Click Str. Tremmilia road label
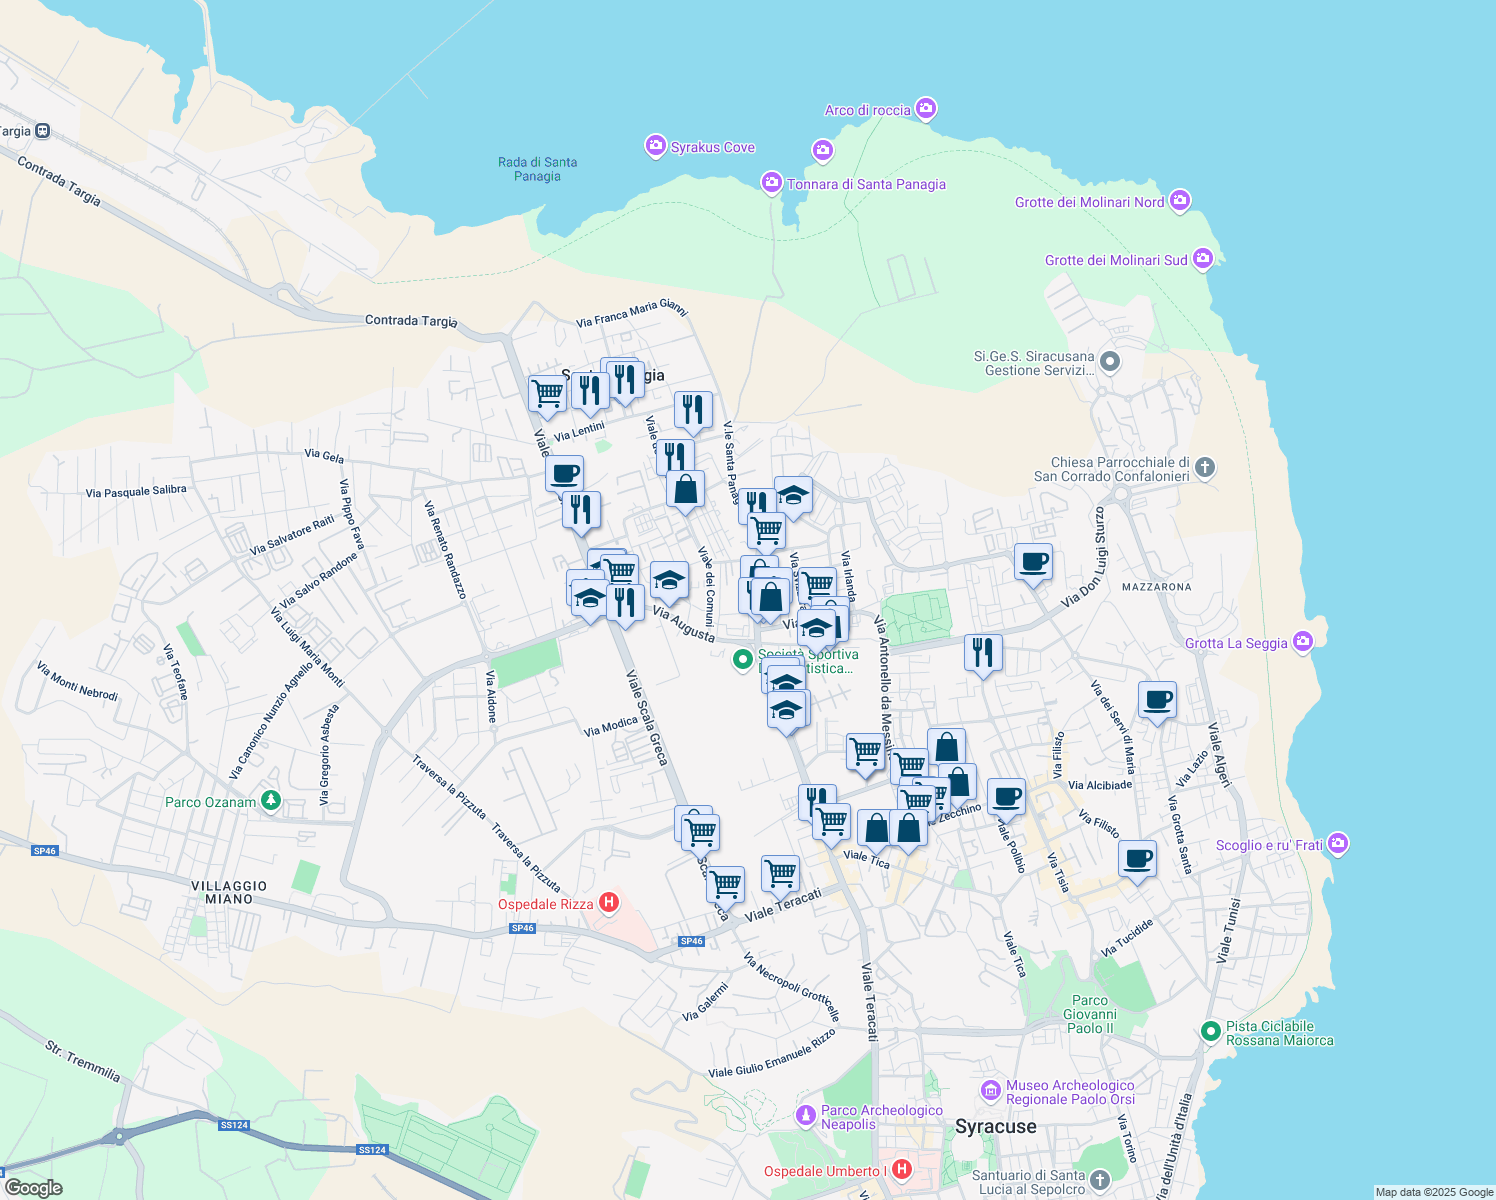Screen dimensions: 1496x1200 coord(83,1061)
